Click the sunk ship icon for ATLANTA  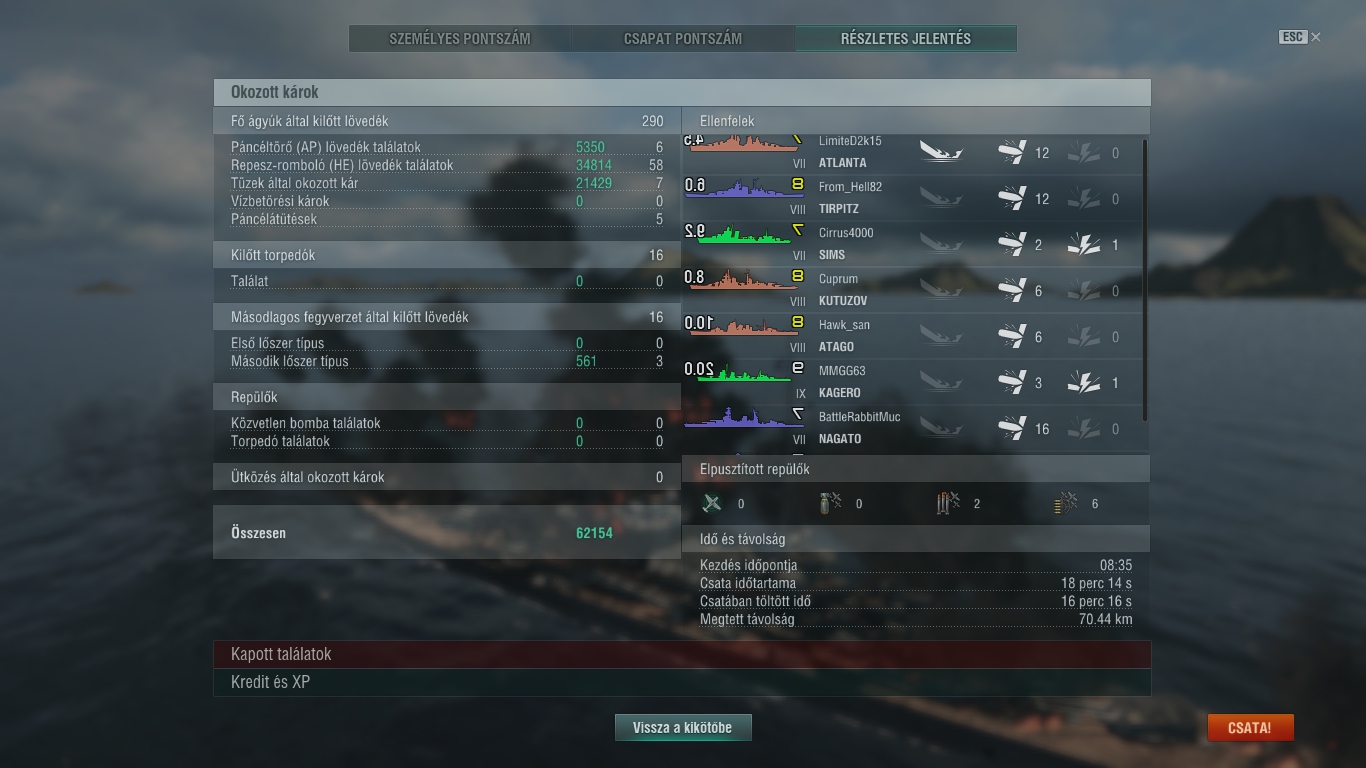tap(941, 152)
